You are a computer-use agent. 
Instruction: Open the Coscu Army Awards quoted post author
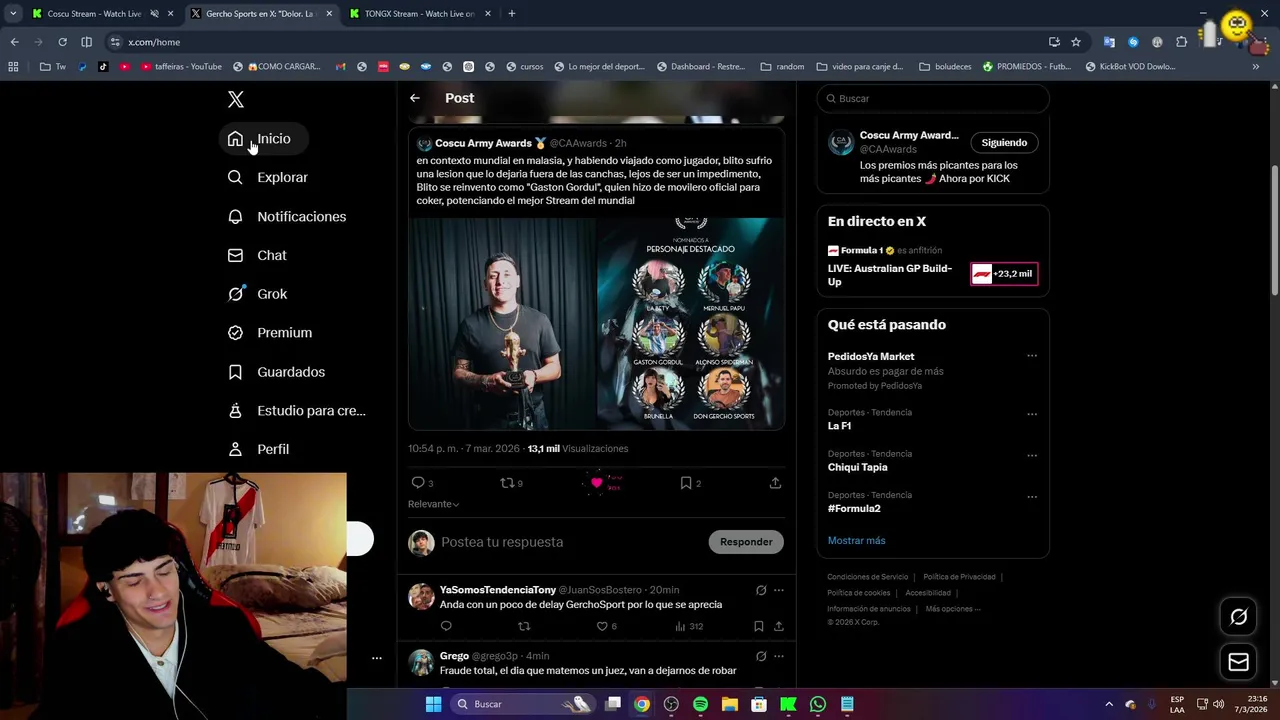click(x=484, y=143)
